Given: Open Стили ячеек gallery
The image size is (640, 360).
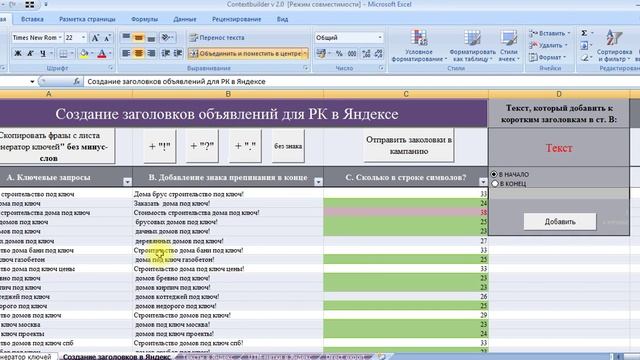Looking at the screenshot, I should [508, 46].
